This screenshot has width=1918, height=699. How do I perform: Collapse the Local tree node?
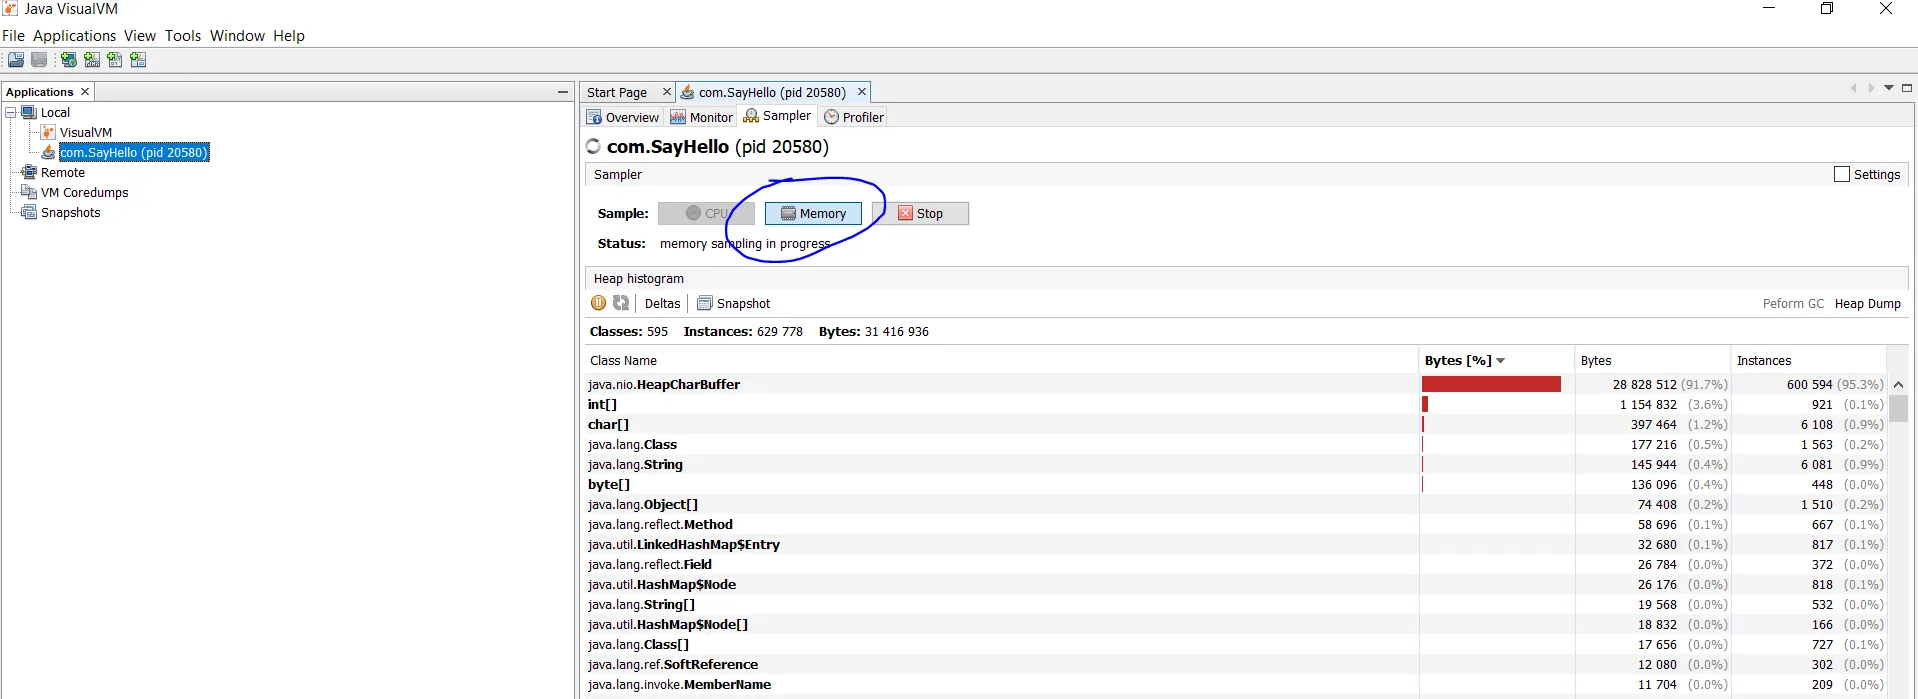pos(11,112)
